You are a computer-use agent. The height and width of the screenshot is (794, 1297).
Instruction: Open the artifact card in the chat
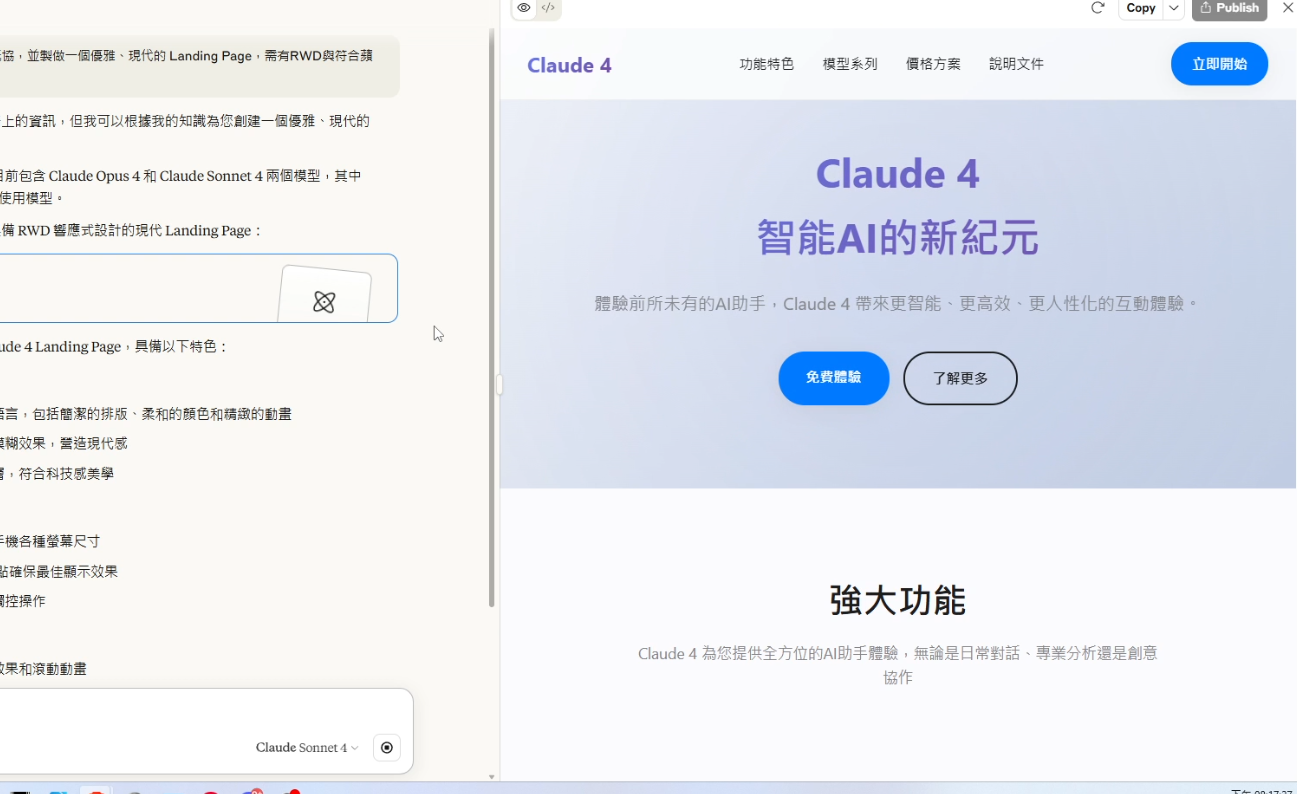click(199, 288)
